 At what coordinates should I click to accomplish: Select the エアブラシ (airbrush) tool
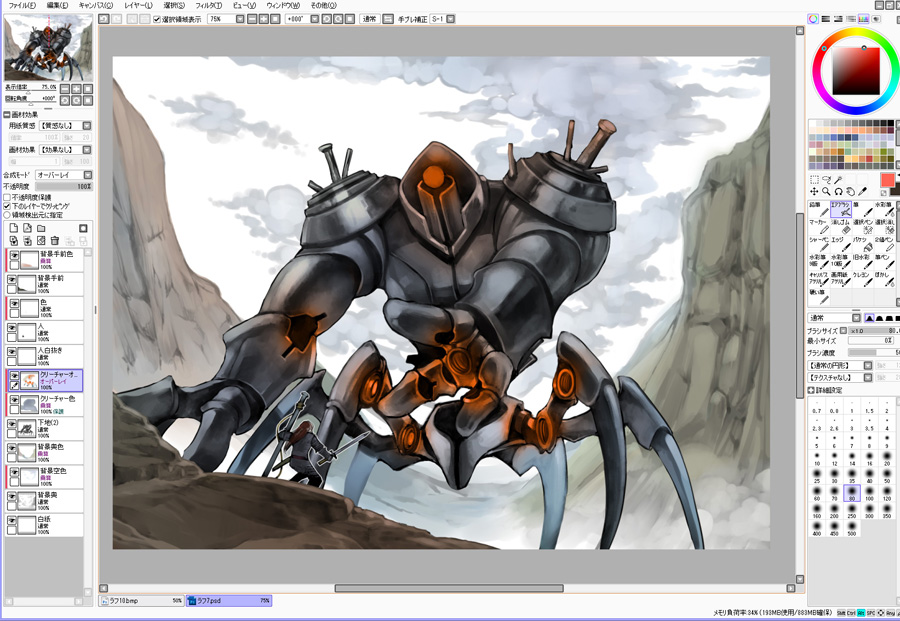840,208
